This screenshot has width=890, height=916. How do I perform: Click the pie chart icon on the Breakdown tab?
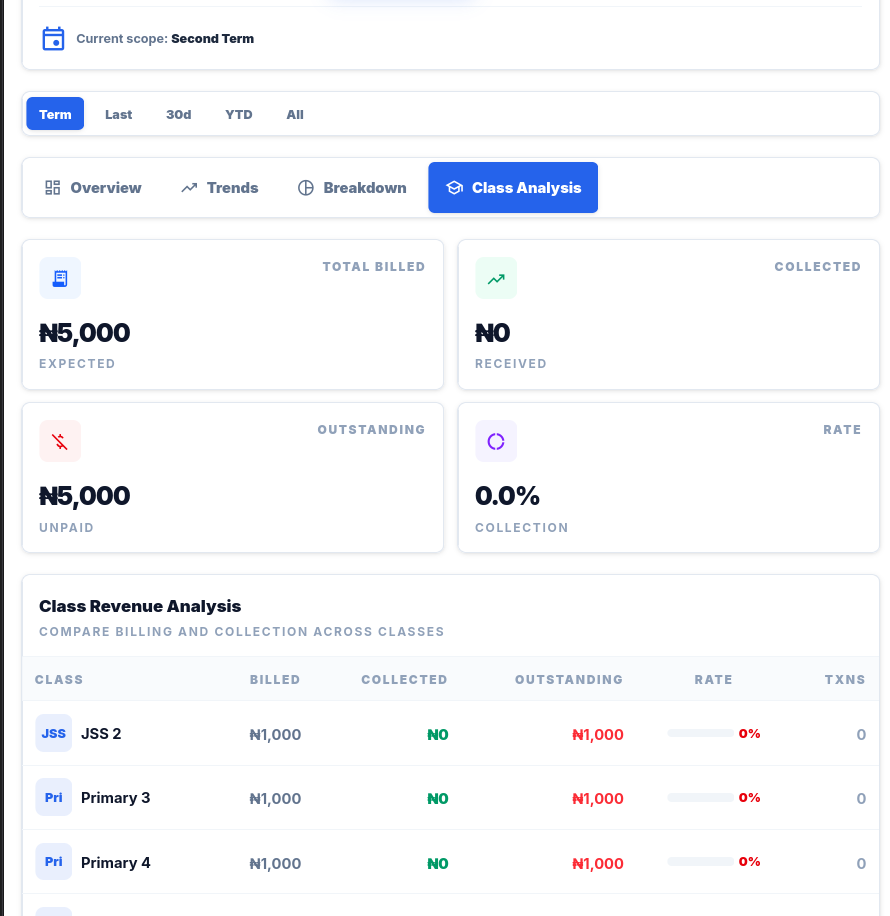[x=306, y=188]
